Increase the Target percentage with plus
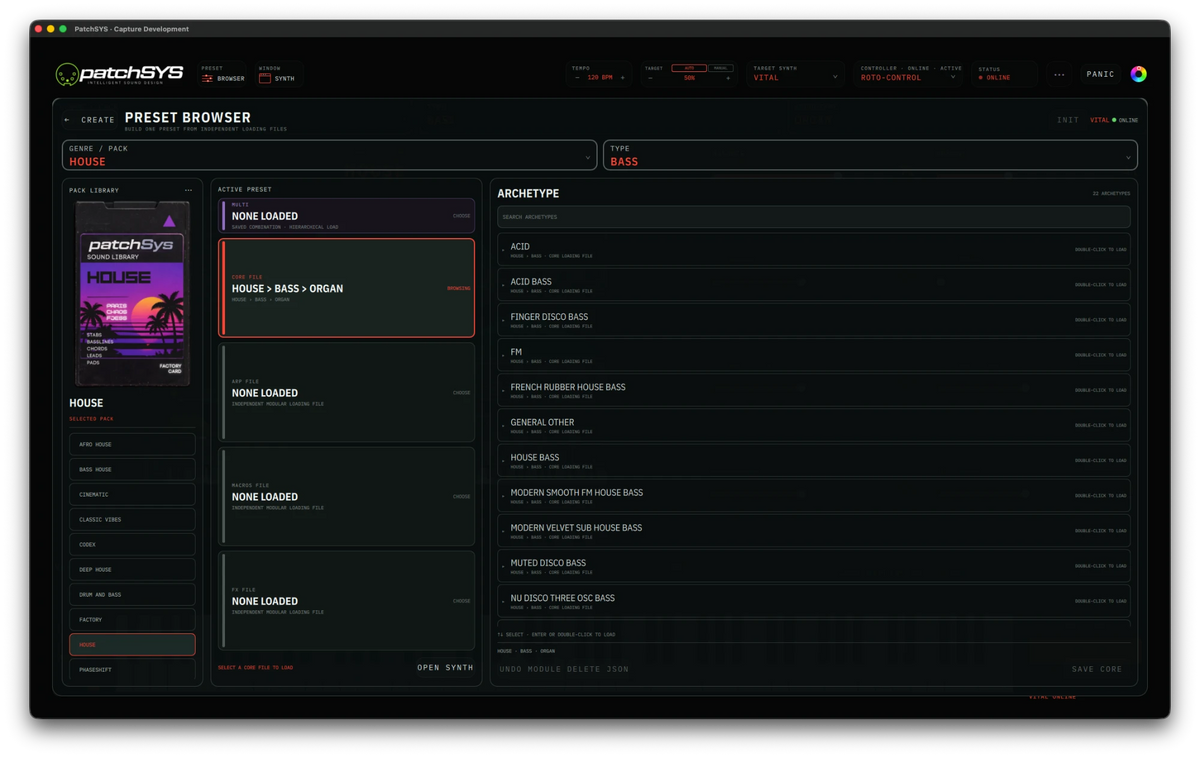1200x758 pixels. (728, 77)
